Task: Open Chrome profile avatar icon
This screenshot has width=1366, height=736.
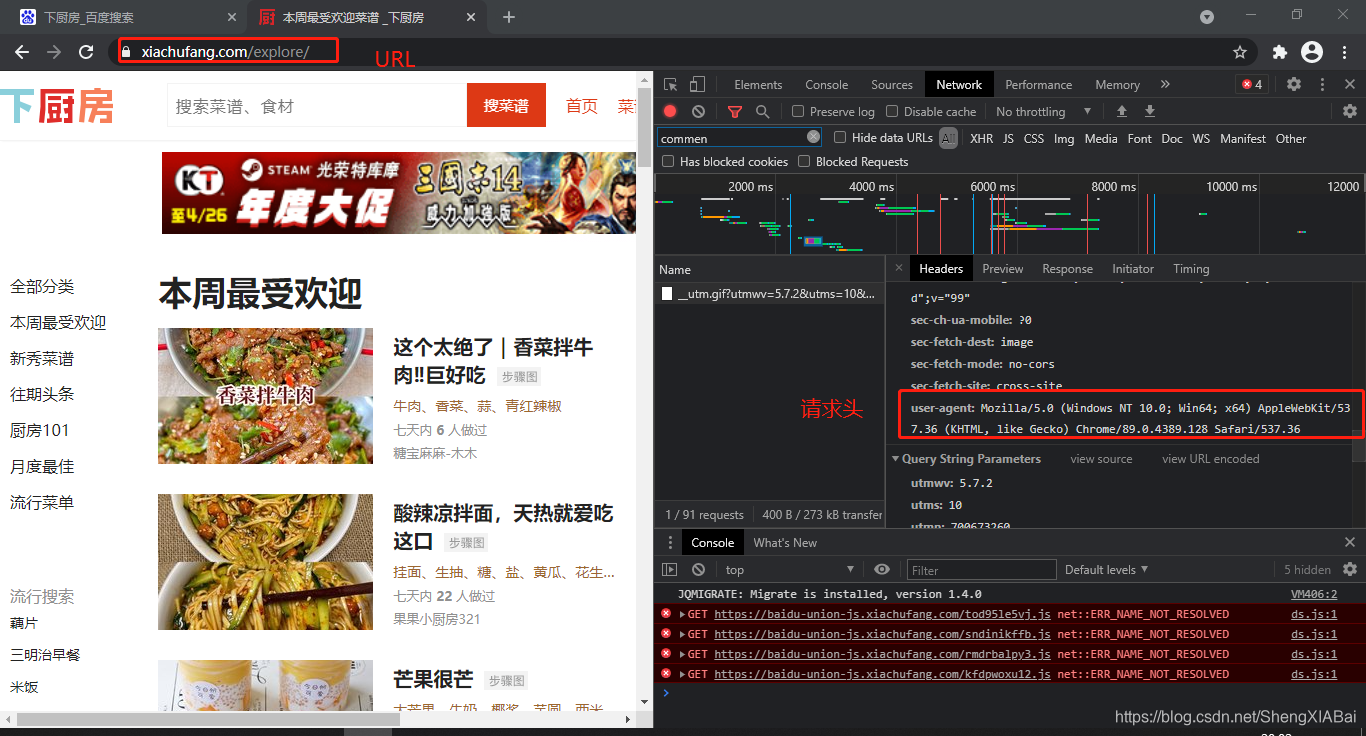Action: pyautogui.click(x=1311, y=52)
